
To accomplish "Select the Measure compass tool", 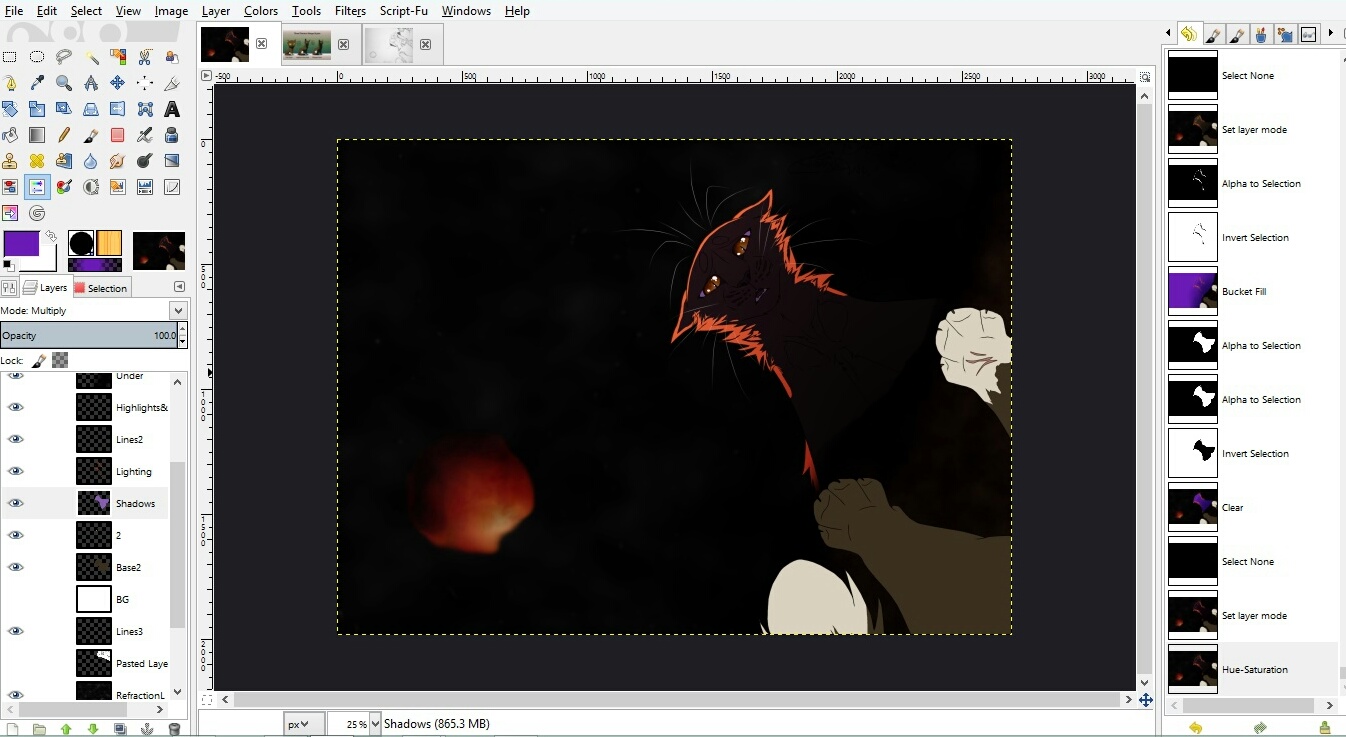I will point(91,83).
